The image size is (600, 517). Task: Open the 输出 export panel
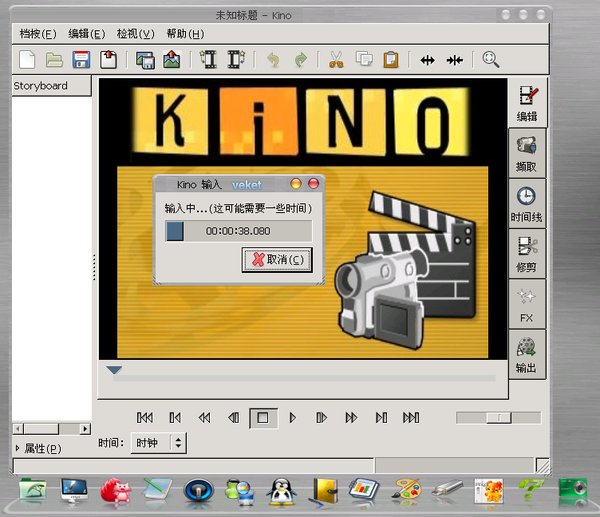tap(526, 355)
